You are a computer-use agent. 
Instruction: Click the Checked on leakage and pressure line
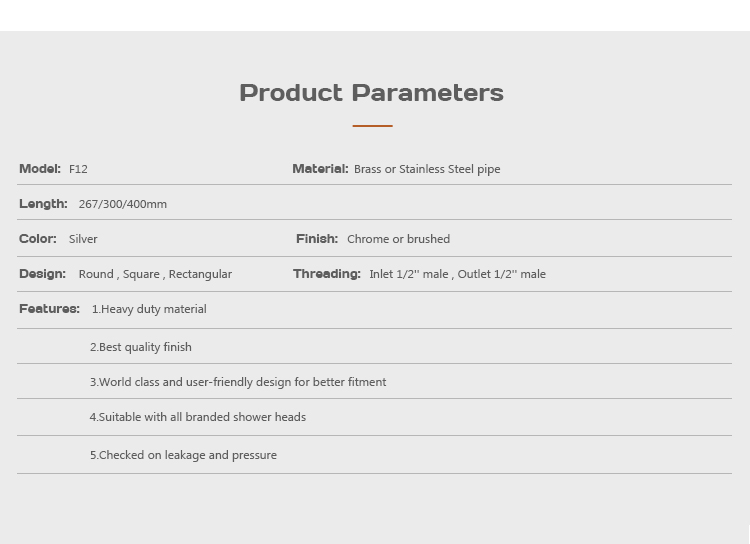point(183,456)
